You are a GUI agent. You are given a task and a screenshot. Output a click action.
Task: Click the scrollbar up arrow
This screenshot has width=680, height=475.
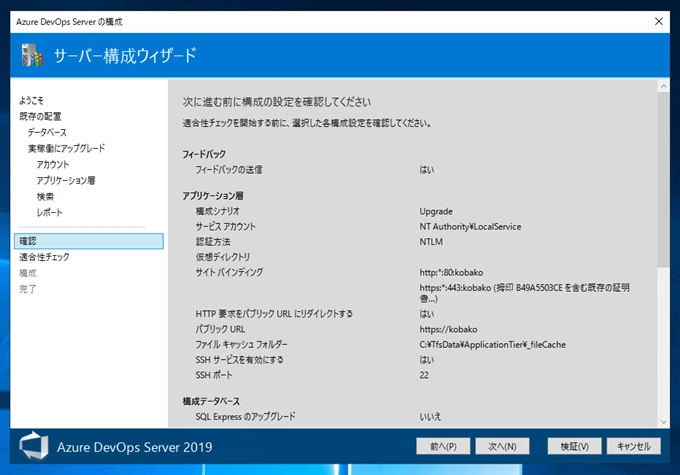664,86
